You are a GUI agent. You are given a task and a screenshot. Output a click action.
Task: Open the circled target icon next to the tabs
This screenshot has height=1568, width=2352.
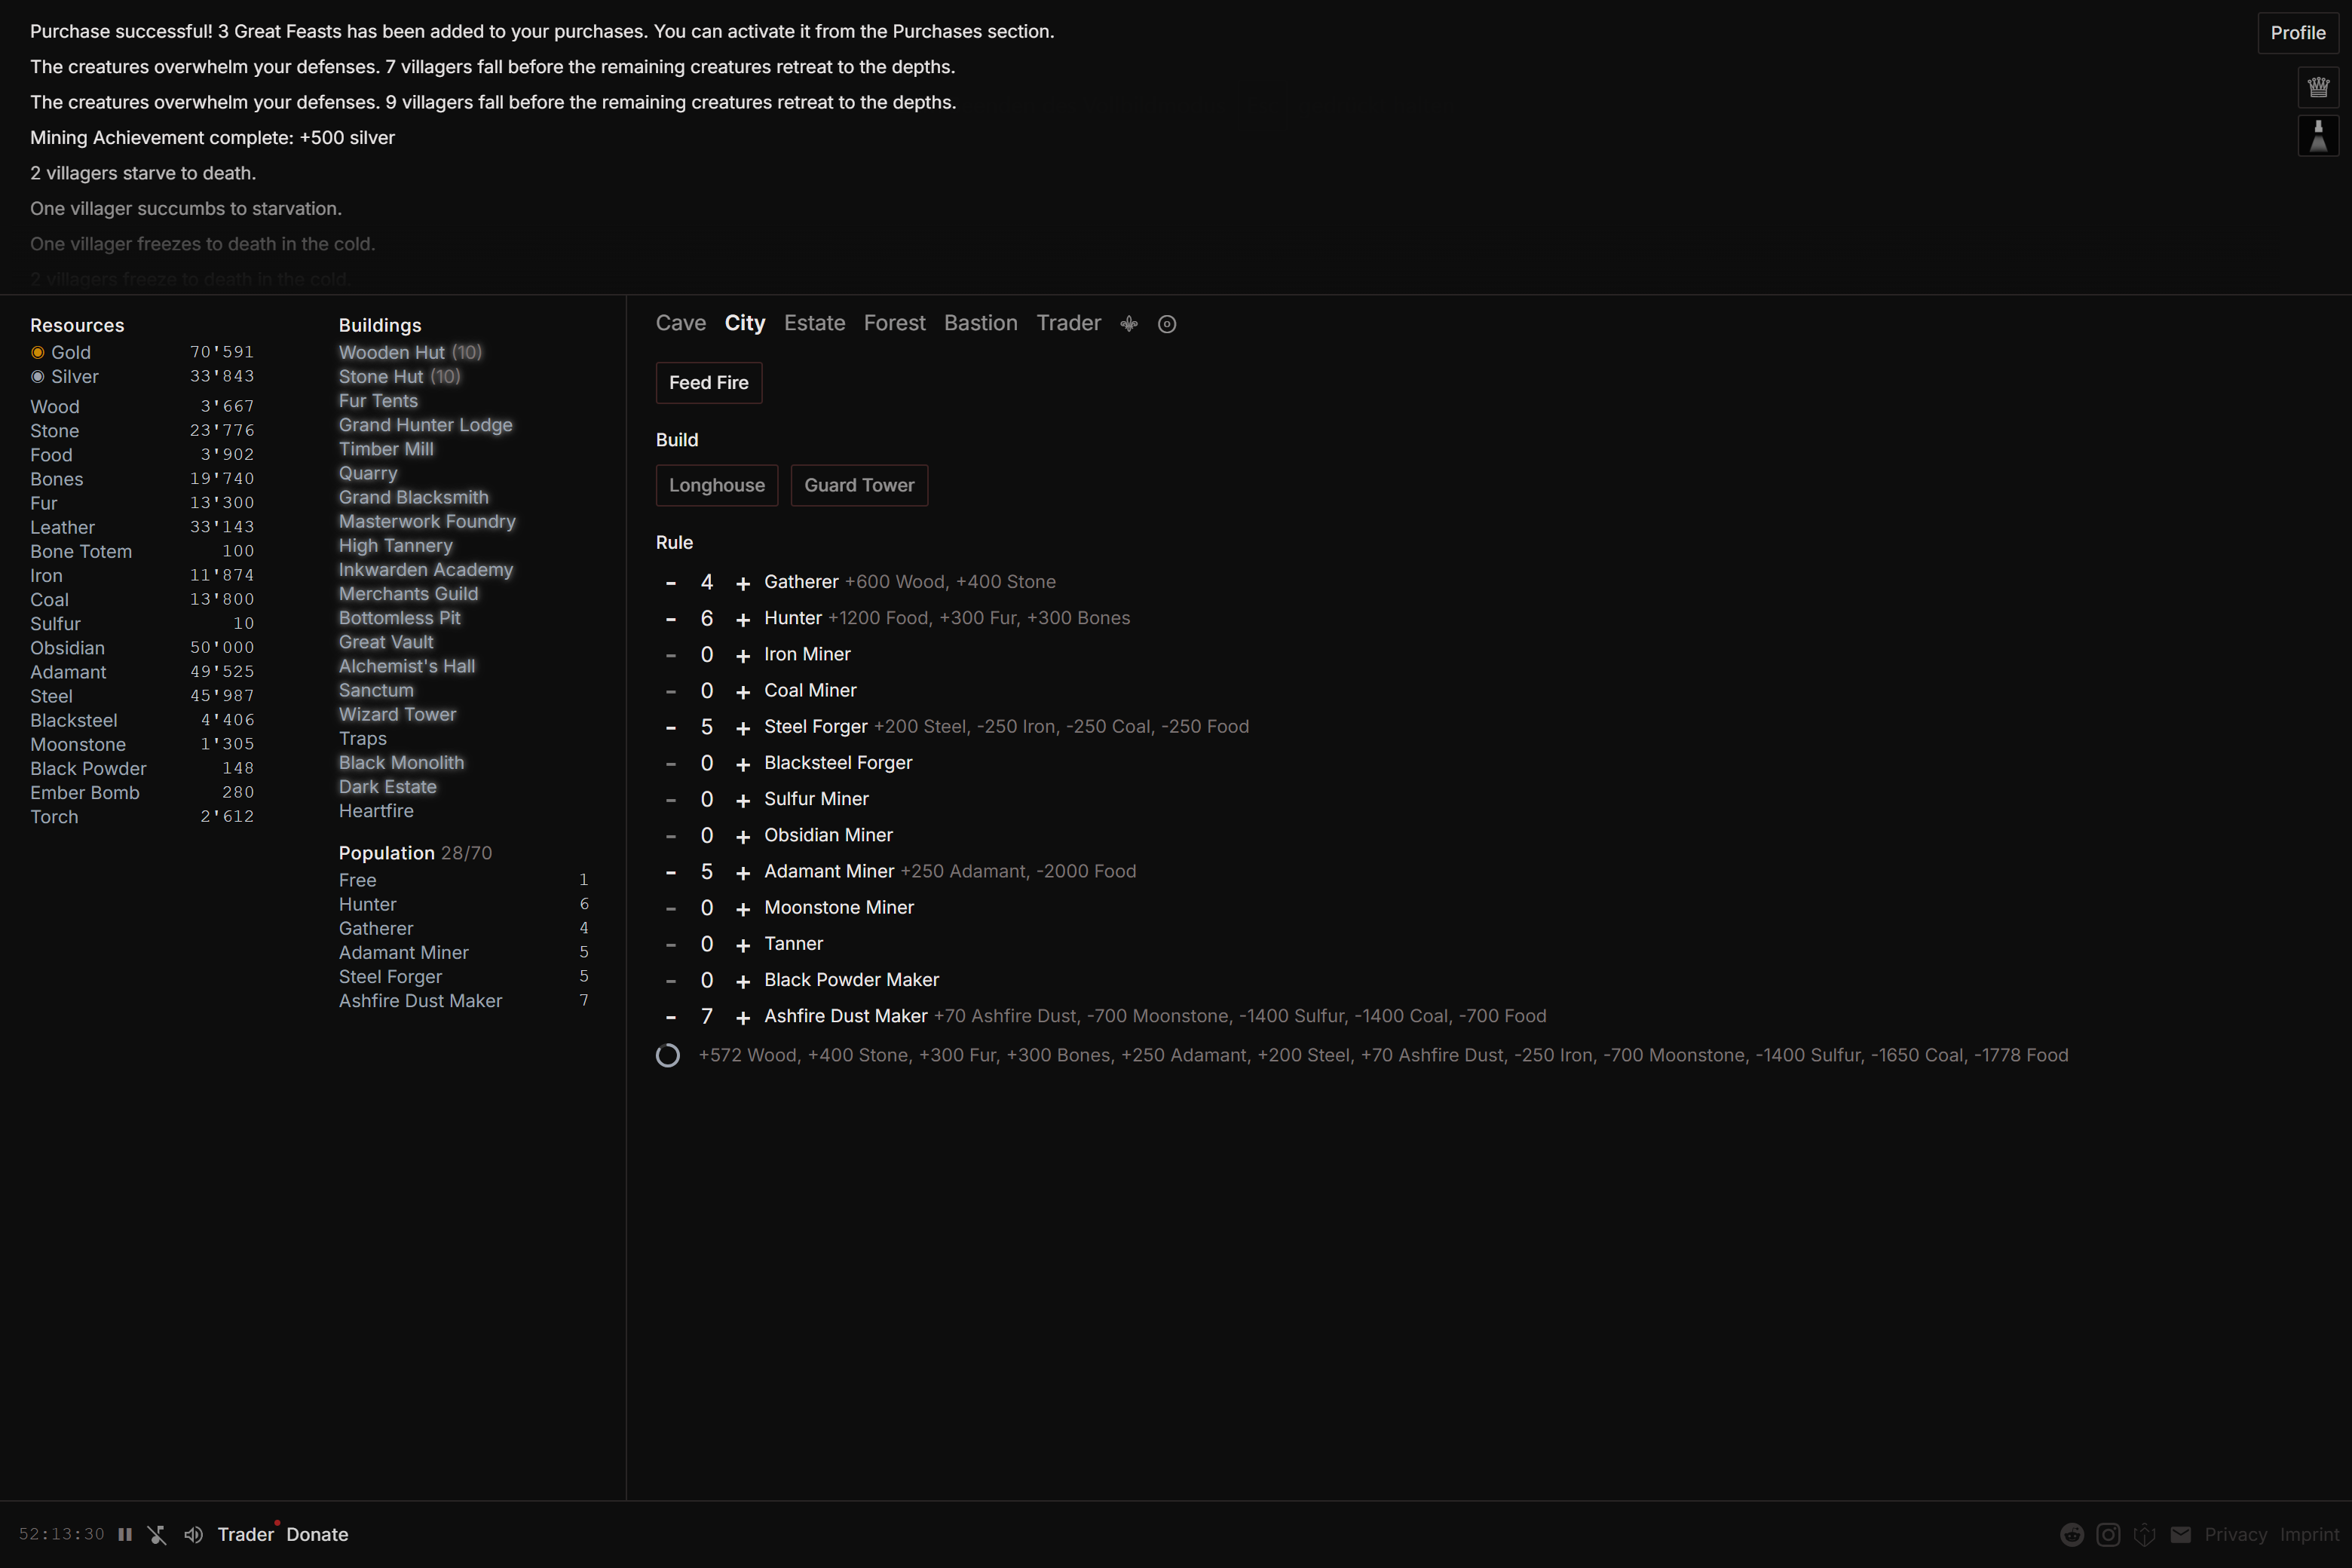[1167, 324]
